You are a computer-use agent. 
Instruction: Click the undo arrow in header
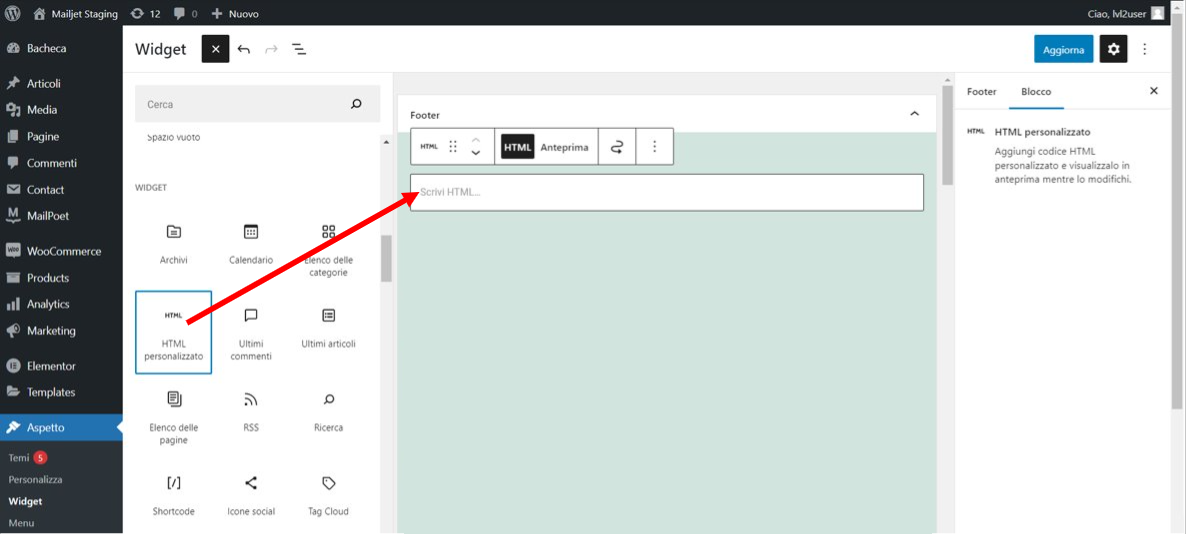coord(244,49)
